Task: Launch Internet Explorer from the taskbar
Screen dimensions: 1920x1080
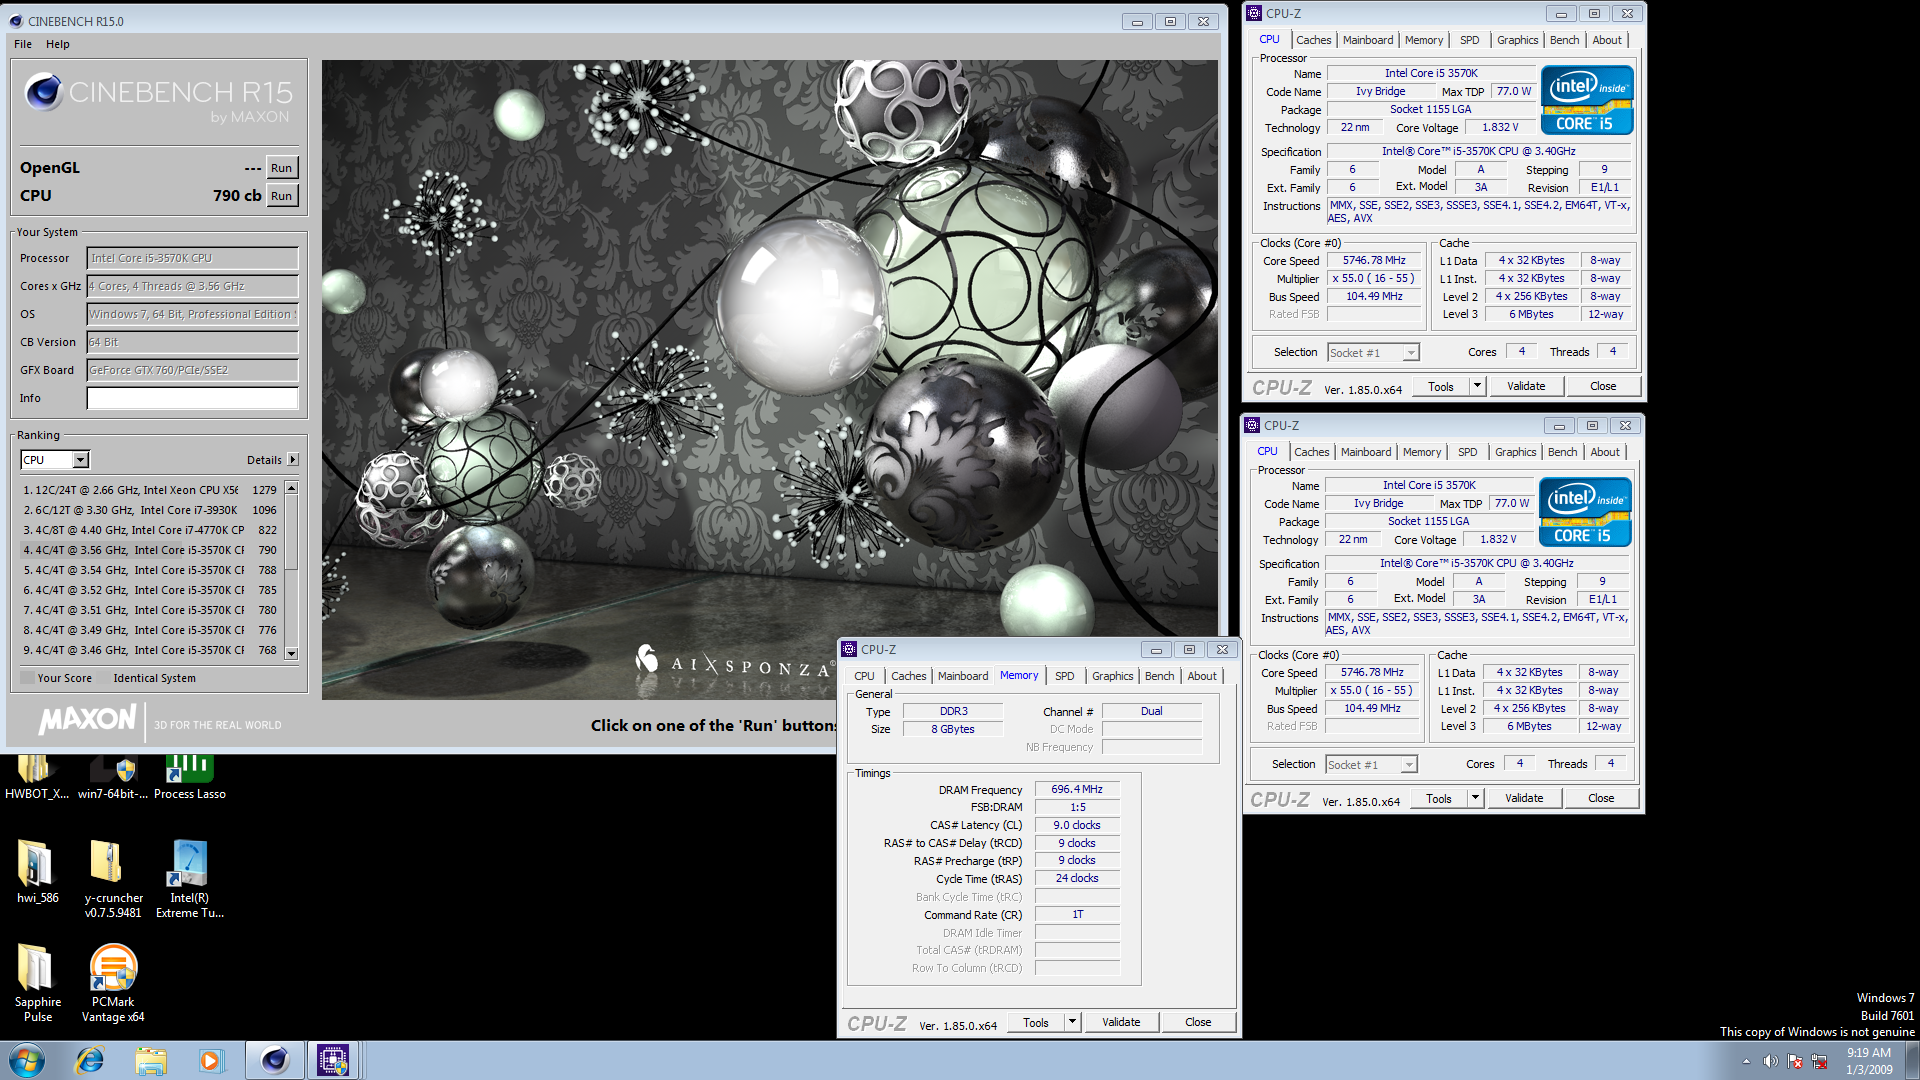Action: coord(90,1060)
